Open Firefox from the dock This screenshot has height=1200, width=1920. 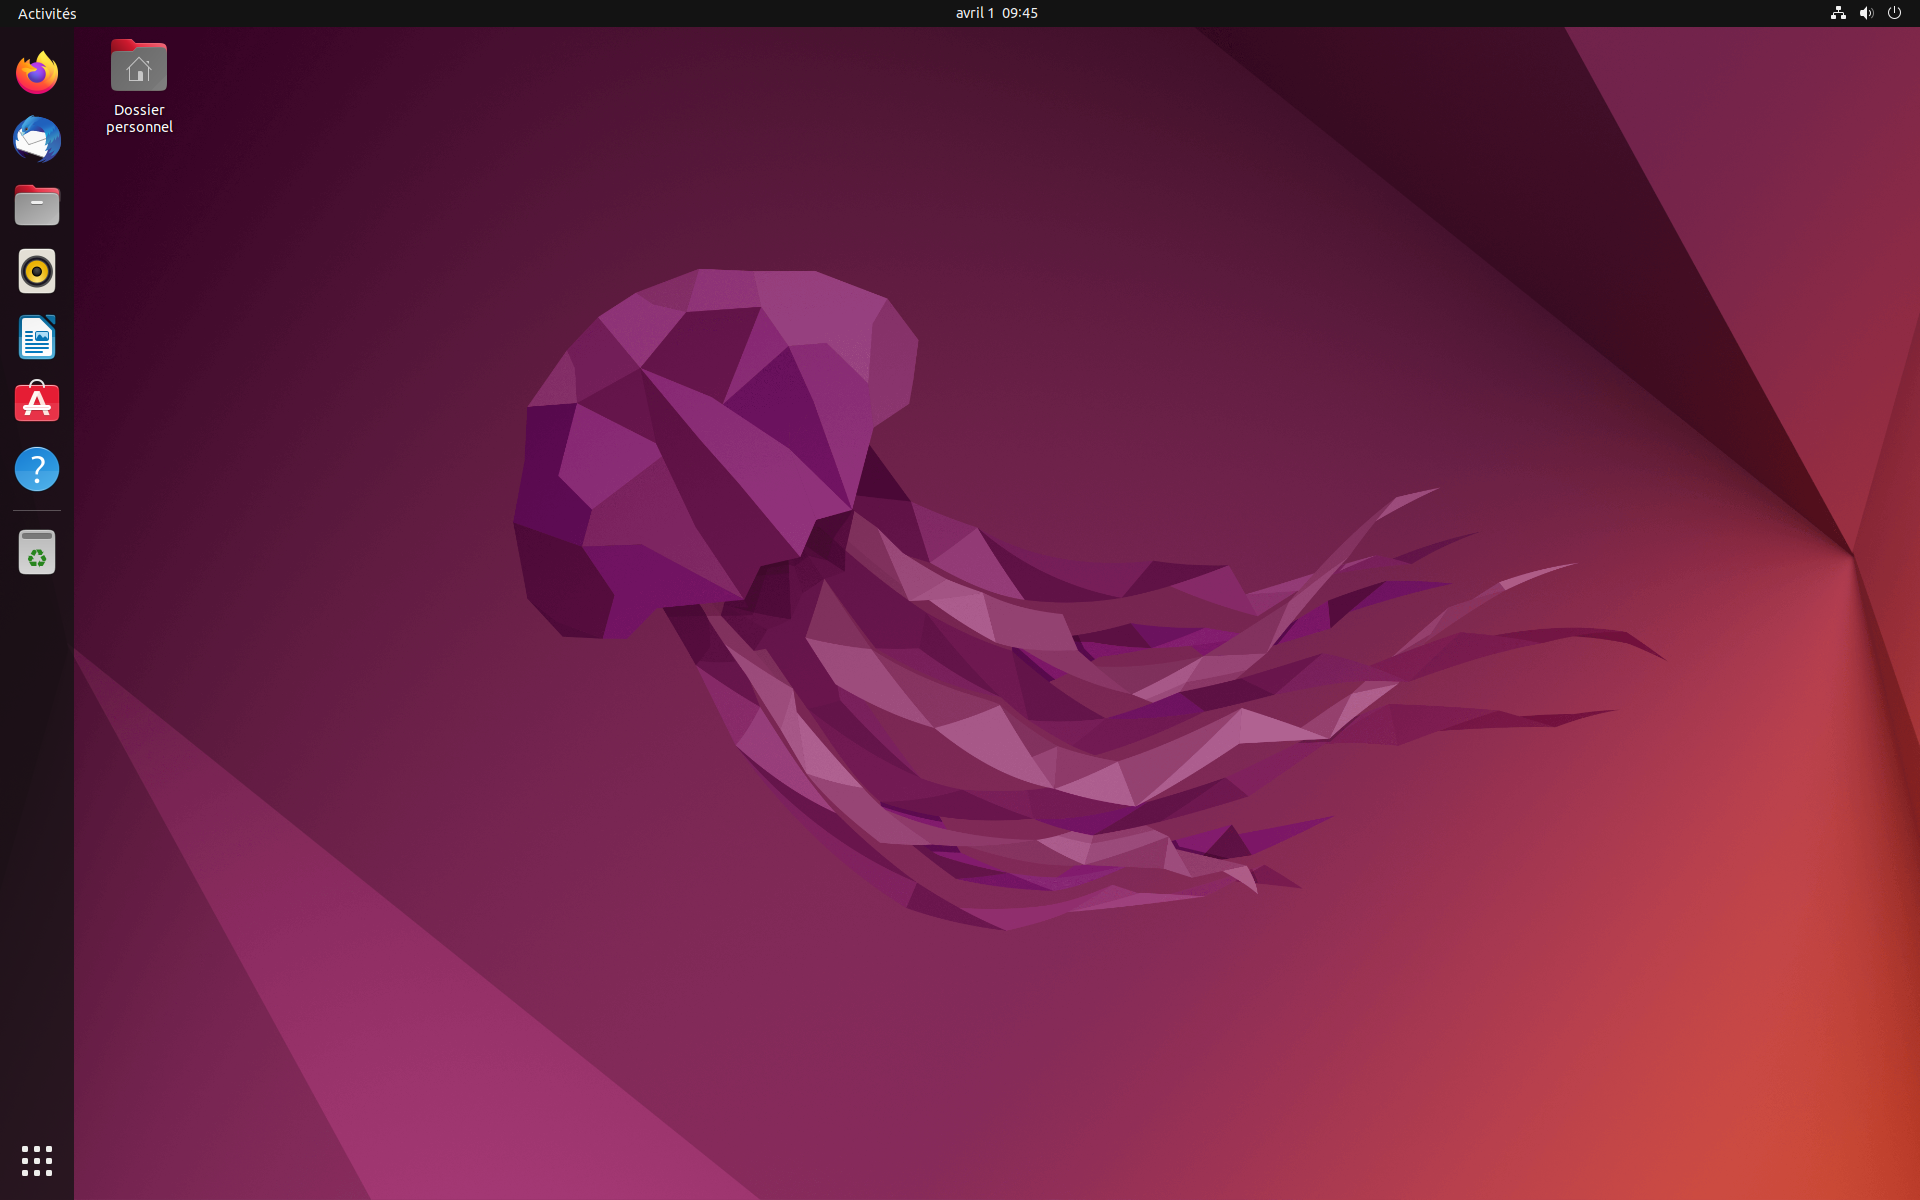click(37, 73)
